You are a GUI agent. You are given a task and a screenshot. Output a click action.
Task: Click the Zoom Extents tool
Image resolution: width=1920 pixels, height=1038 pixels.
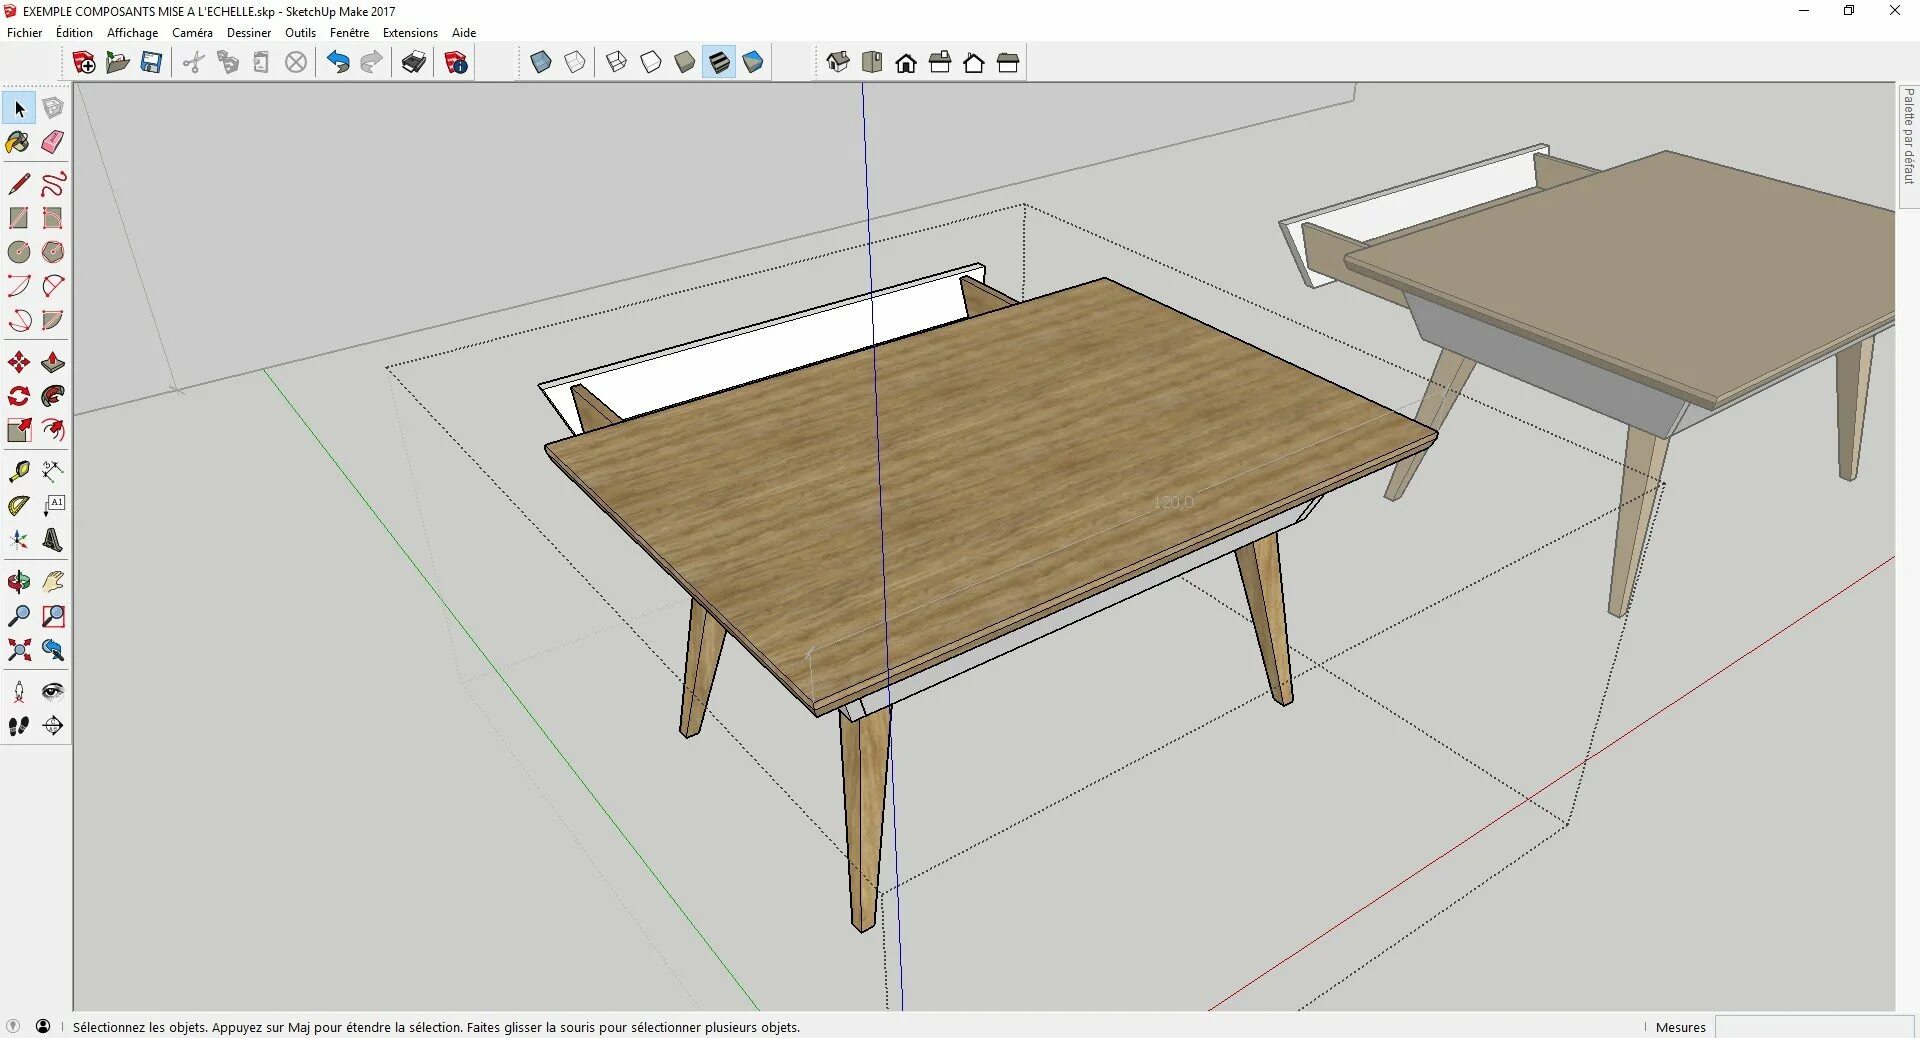coord(19,650)
